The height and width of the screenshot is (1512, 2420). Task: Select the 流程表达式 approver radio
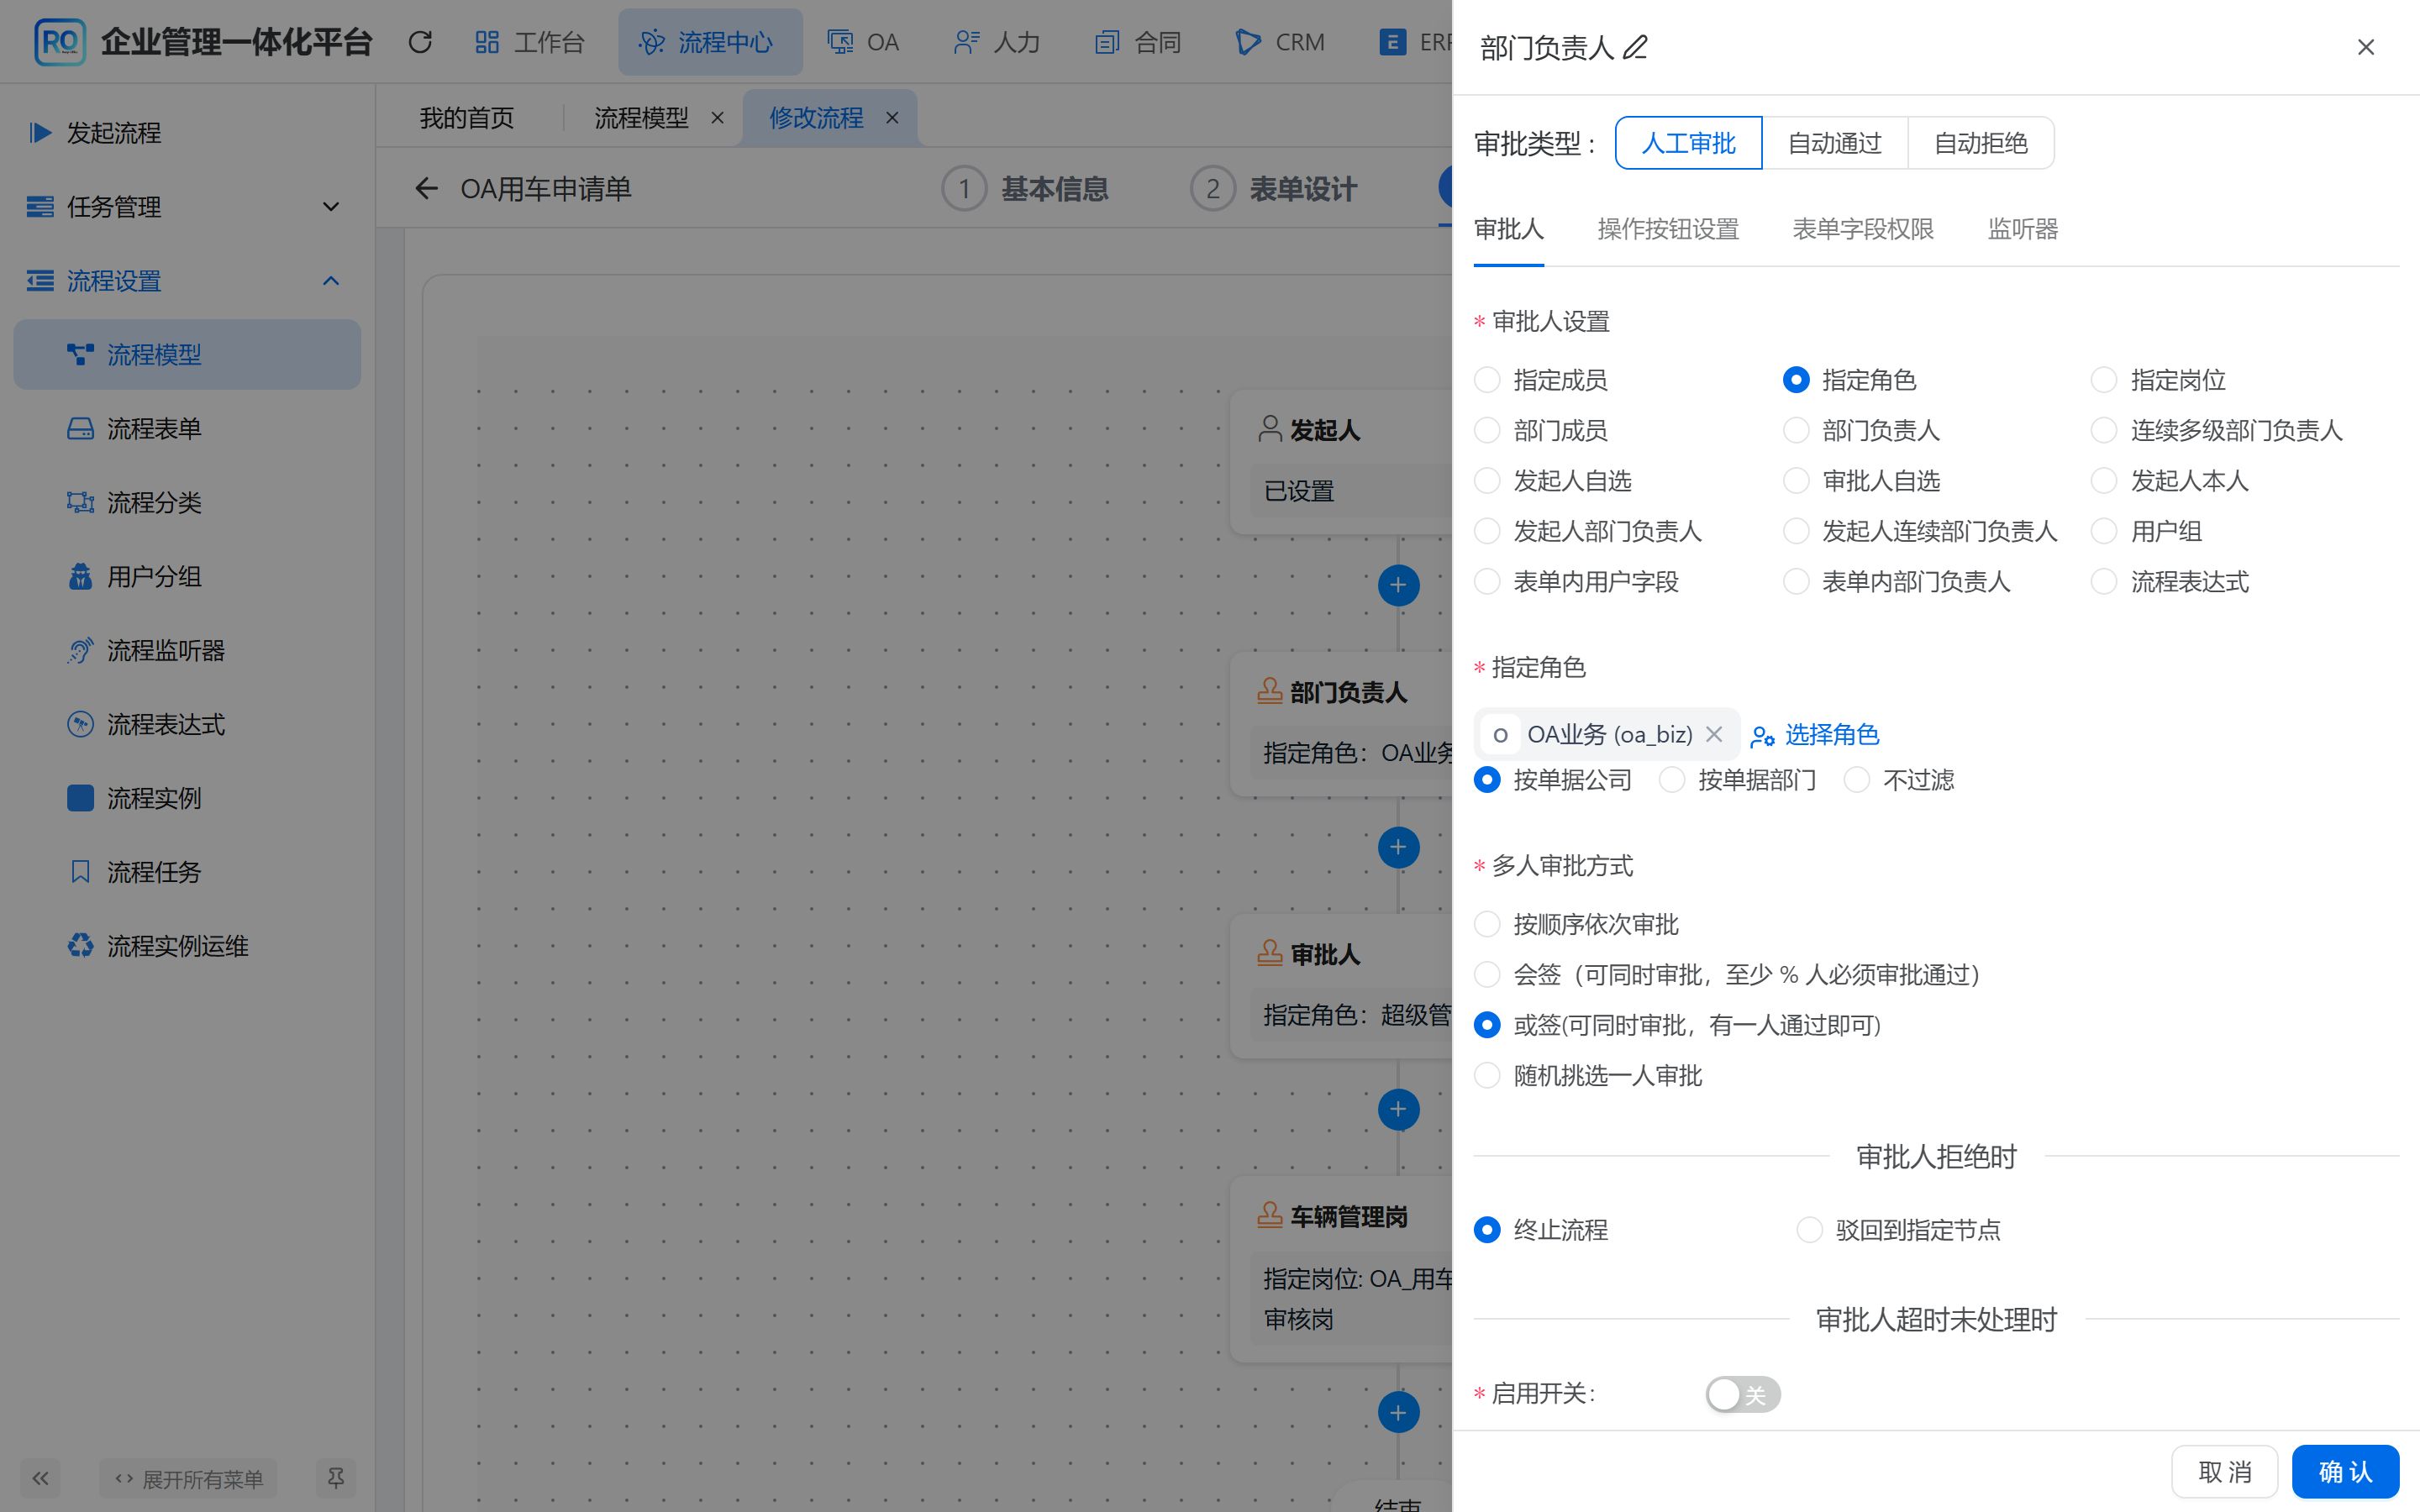tap(2104, 582)
